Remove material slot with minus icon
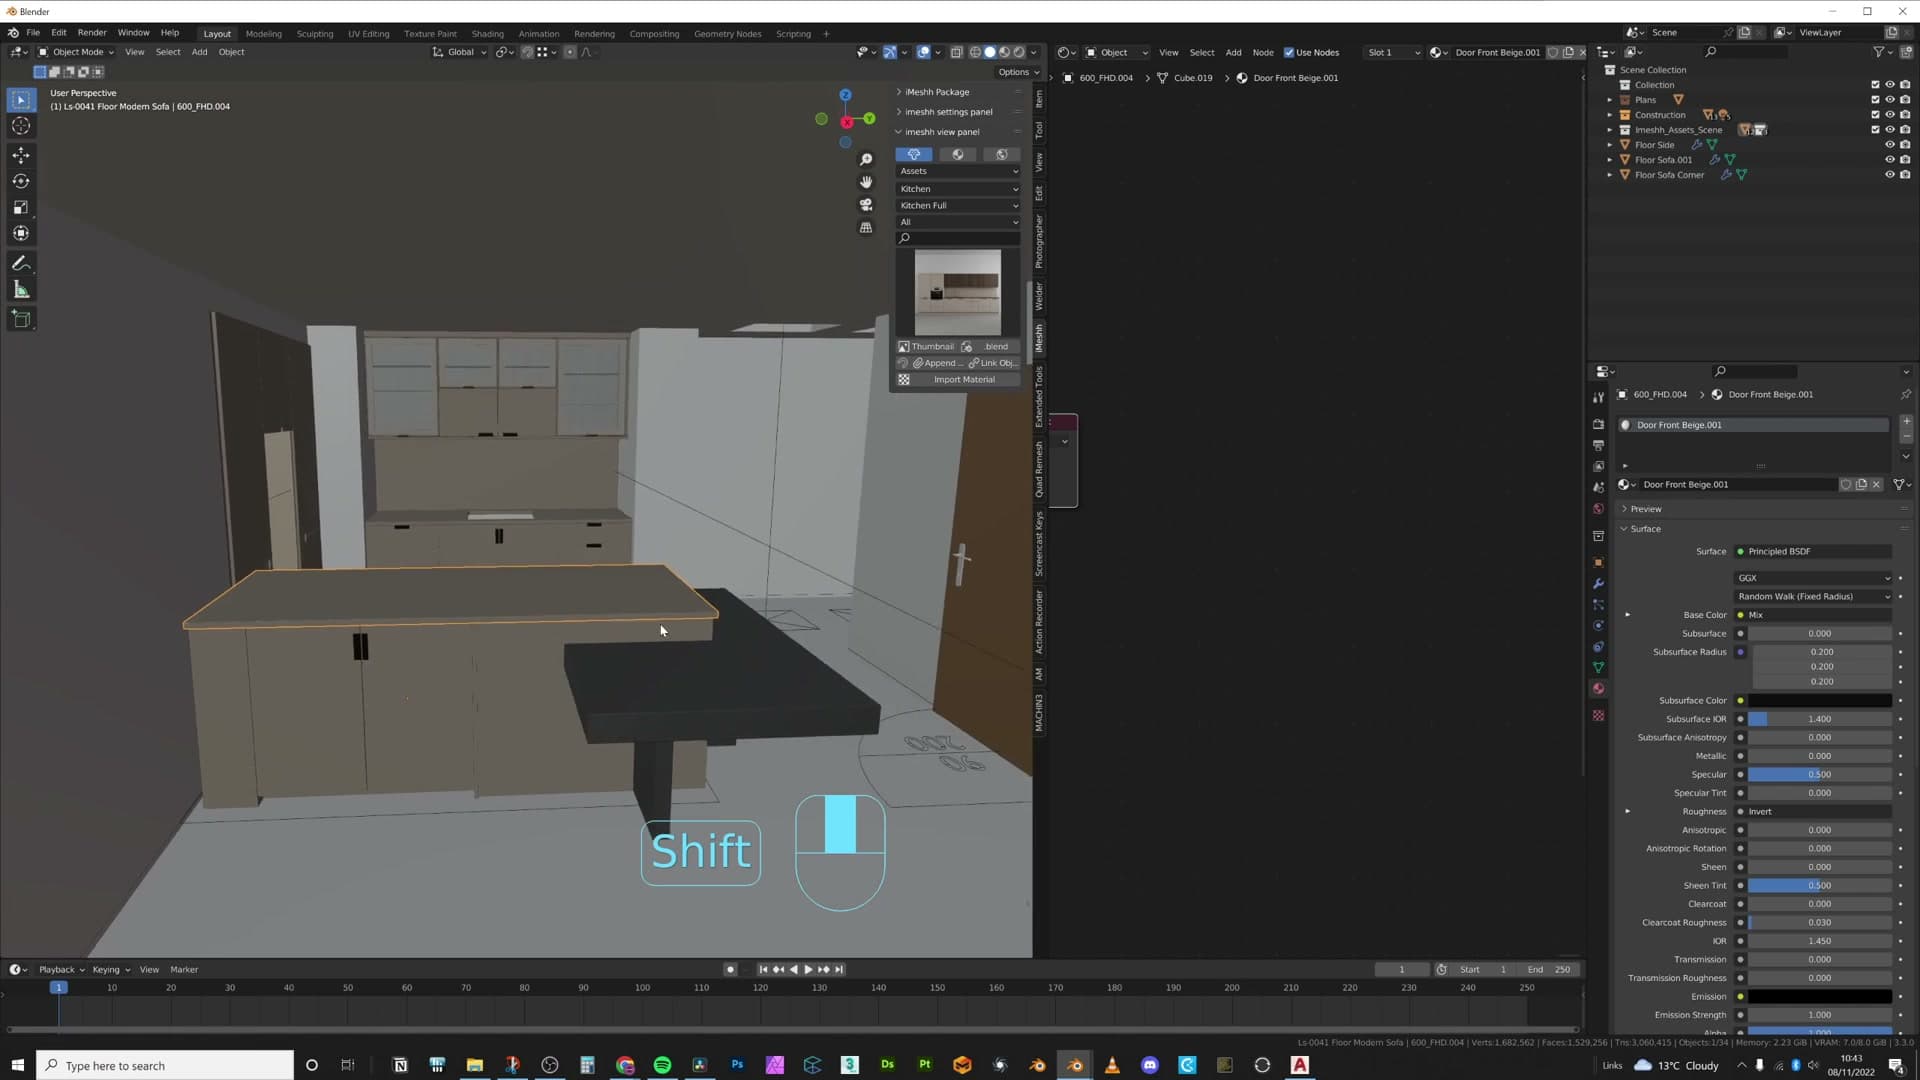This screenshot has width=1920, height=1080. (x=1906, y=437)
